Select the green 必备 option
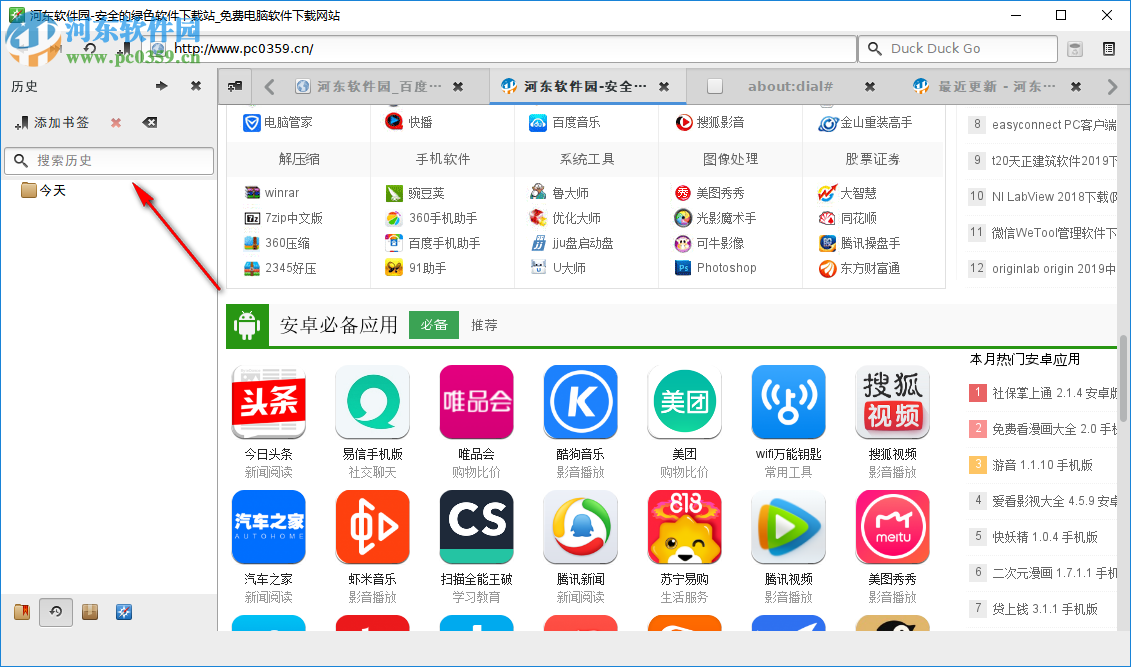The width and height of the screenshot is (1131, 667). (434, 324)
